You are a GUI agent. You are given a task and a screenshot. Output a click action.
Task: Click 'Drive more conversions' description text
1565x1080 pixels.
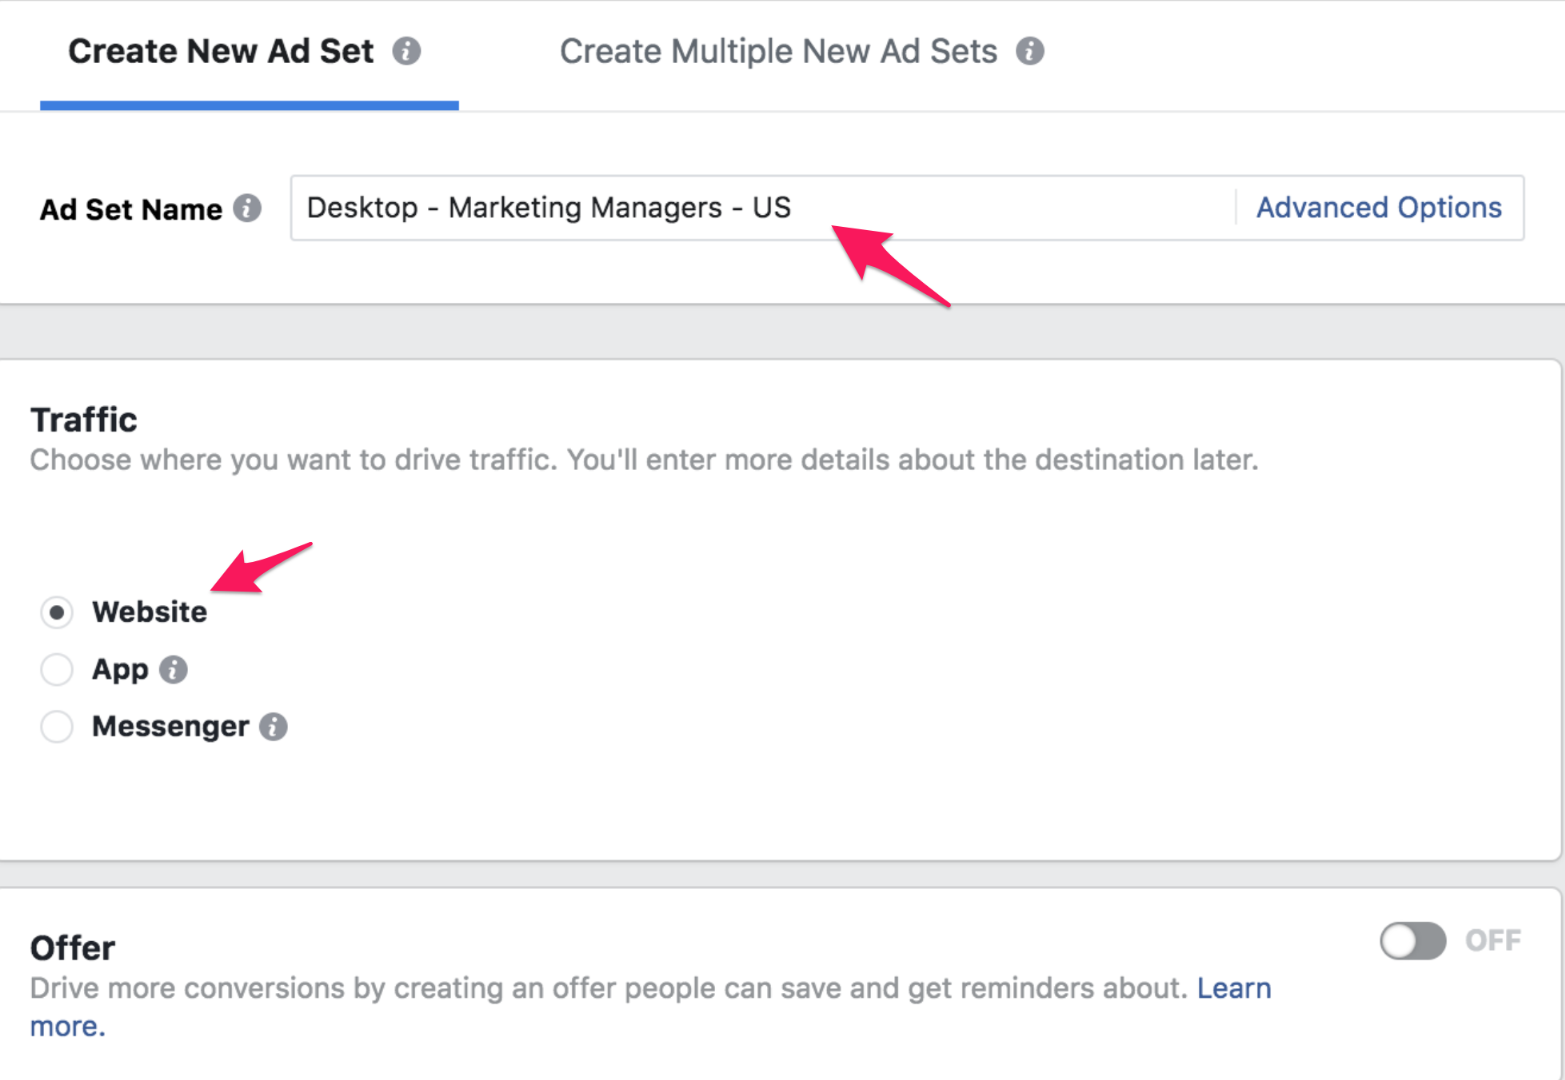pos(608,988)
